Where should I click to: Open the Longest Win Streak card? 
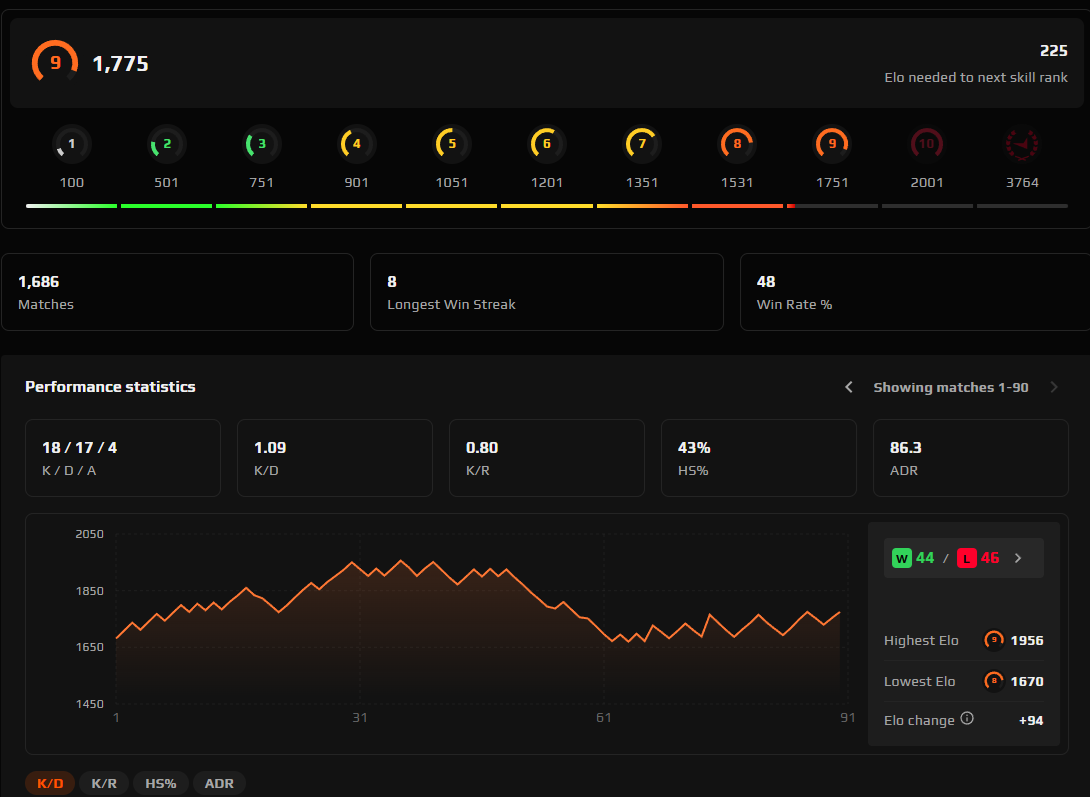[x=547, y=292]
